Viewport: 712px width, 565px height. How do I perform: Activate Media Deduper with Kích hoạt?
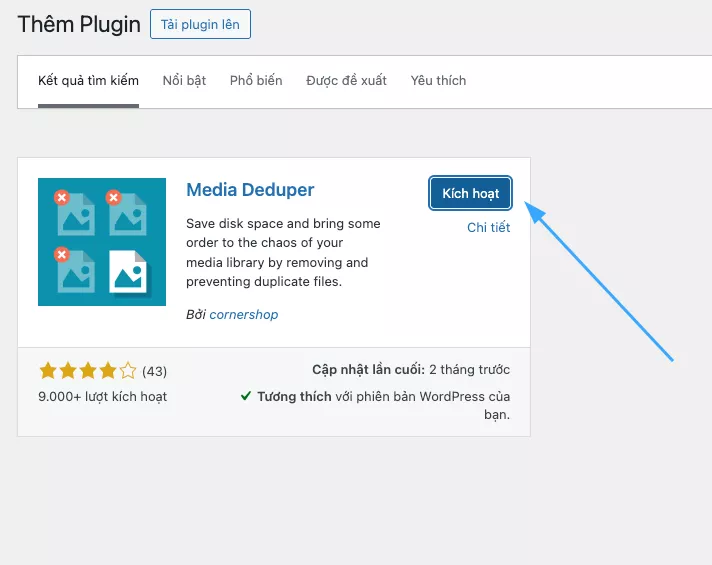point(470,193)
